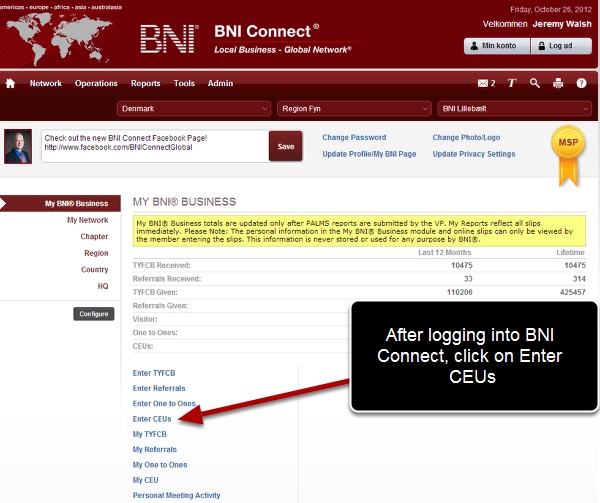Image resolution: width=600 pixels, height=503 pixels.
Task: Click the Change Password link
Action: click(354, 138)
